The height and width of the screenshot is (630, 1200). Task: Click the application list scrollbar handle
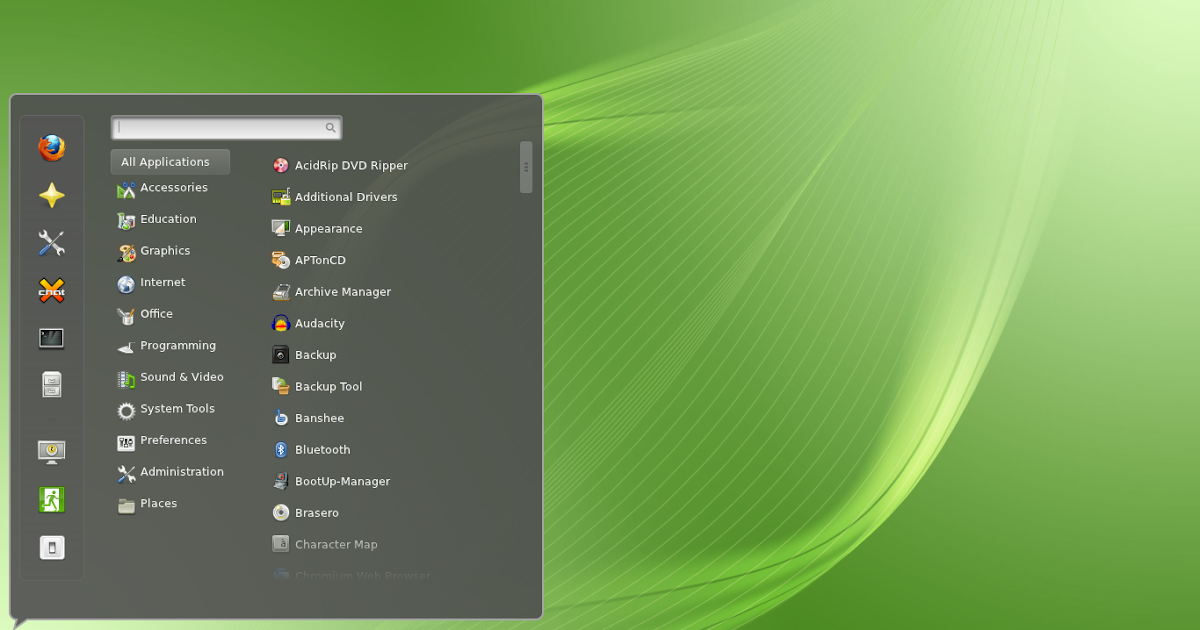pos(526,167)
